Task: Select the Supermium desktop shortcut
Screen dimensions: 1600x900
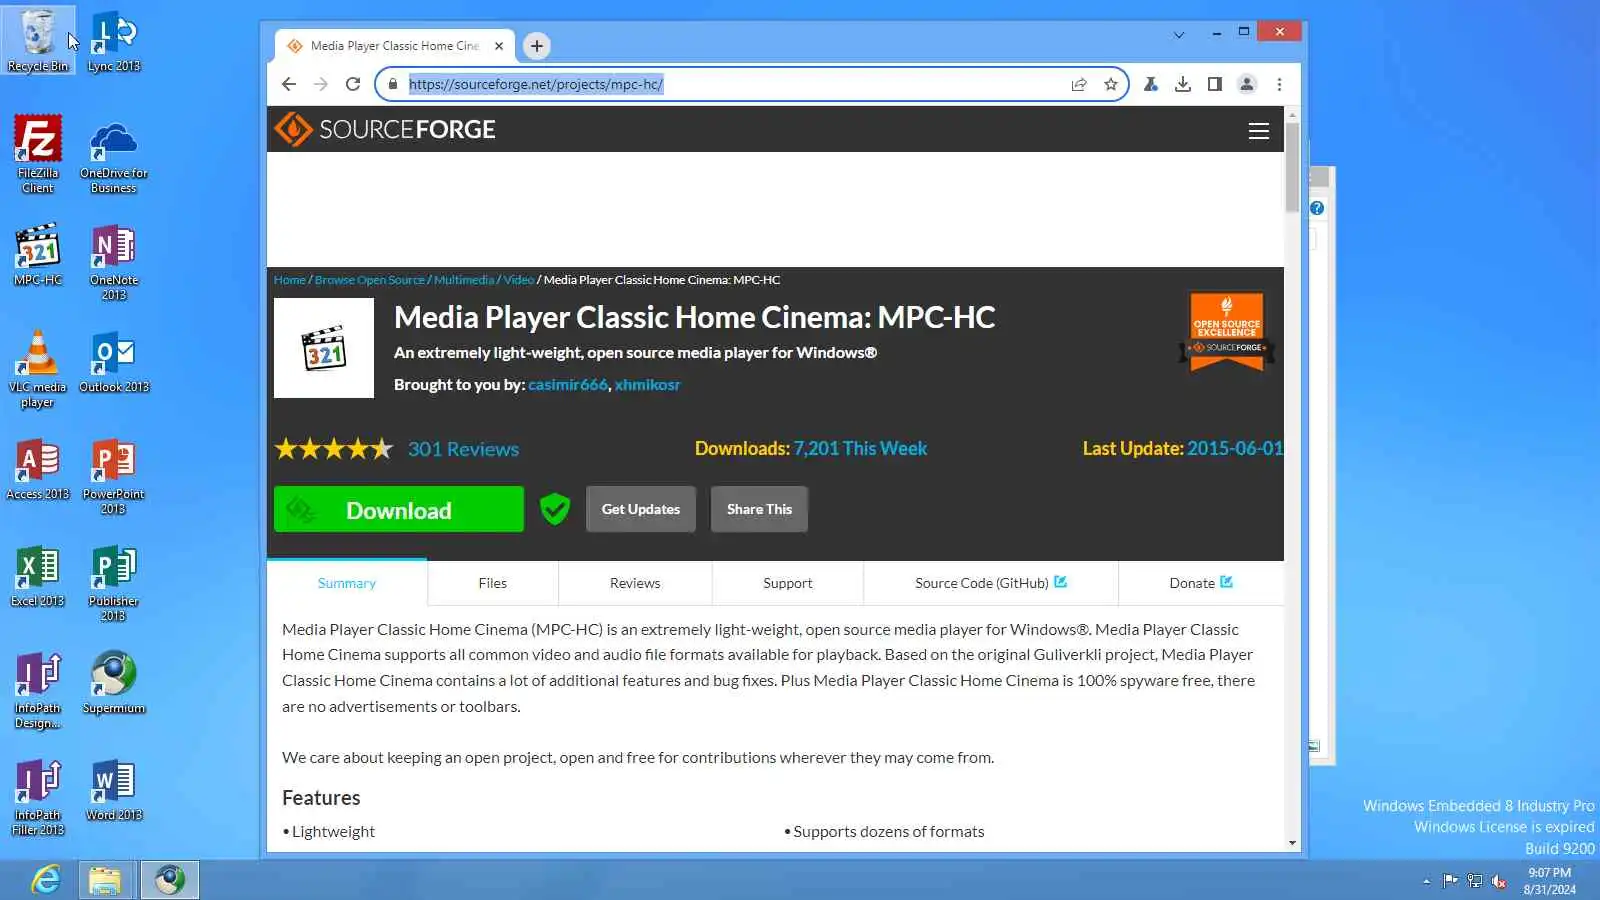Action: coord(114,682)
